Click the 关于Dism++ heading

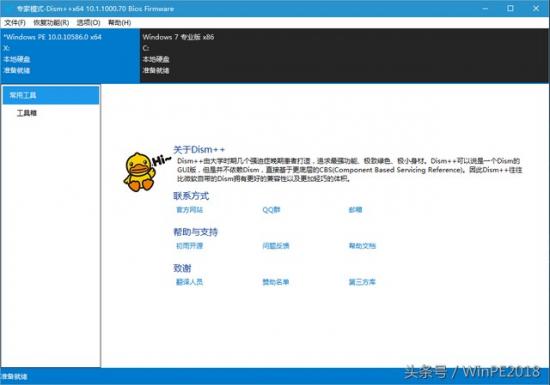(x=199, y=150)
